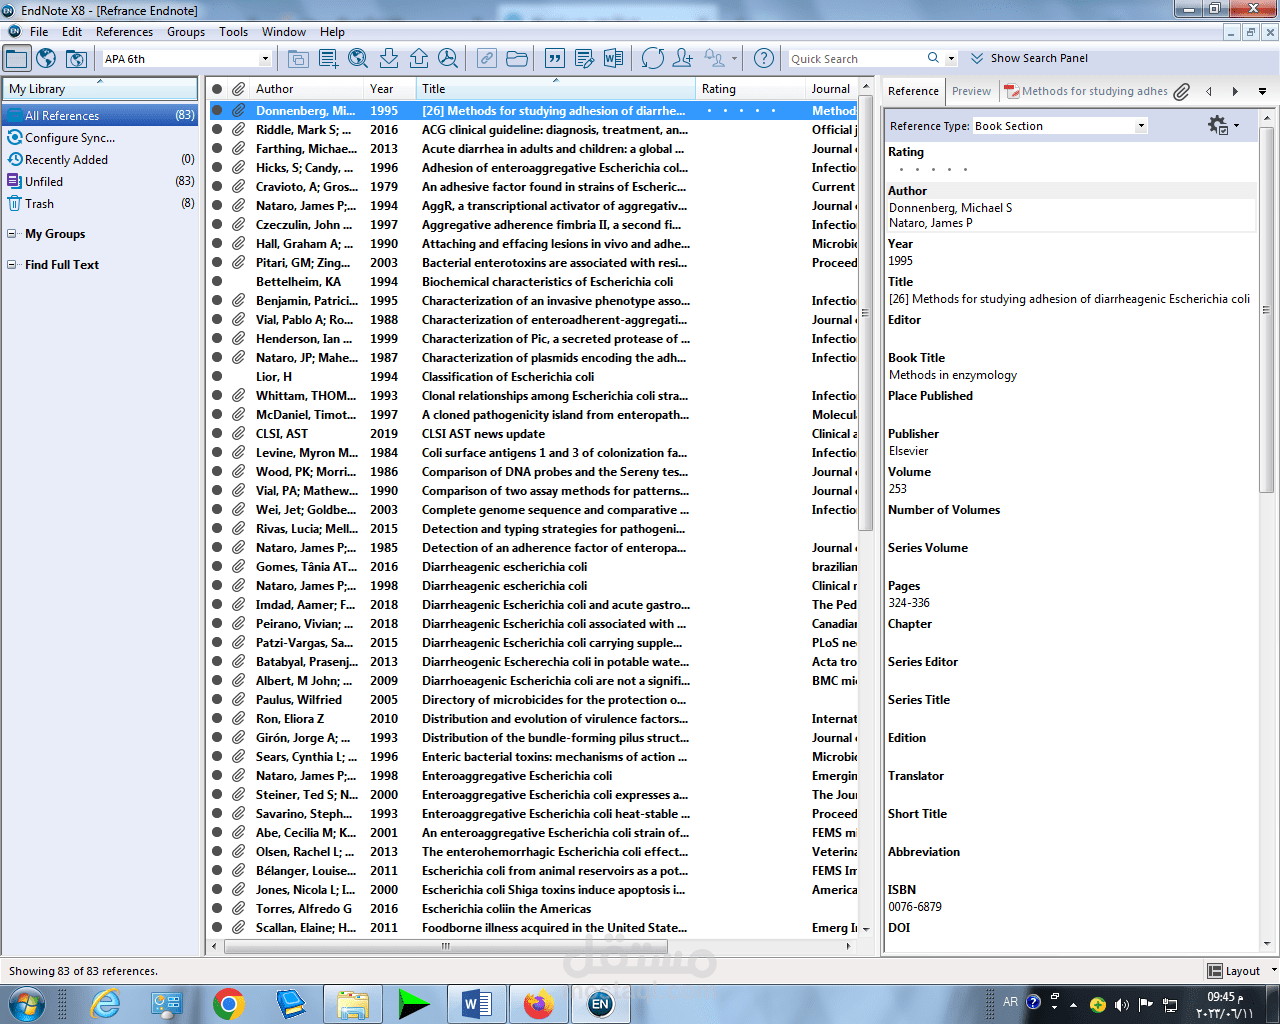Toggle read dot for Bettelheim, KA row
The image size is (1280, 1024).
click(x=217, y=282)
